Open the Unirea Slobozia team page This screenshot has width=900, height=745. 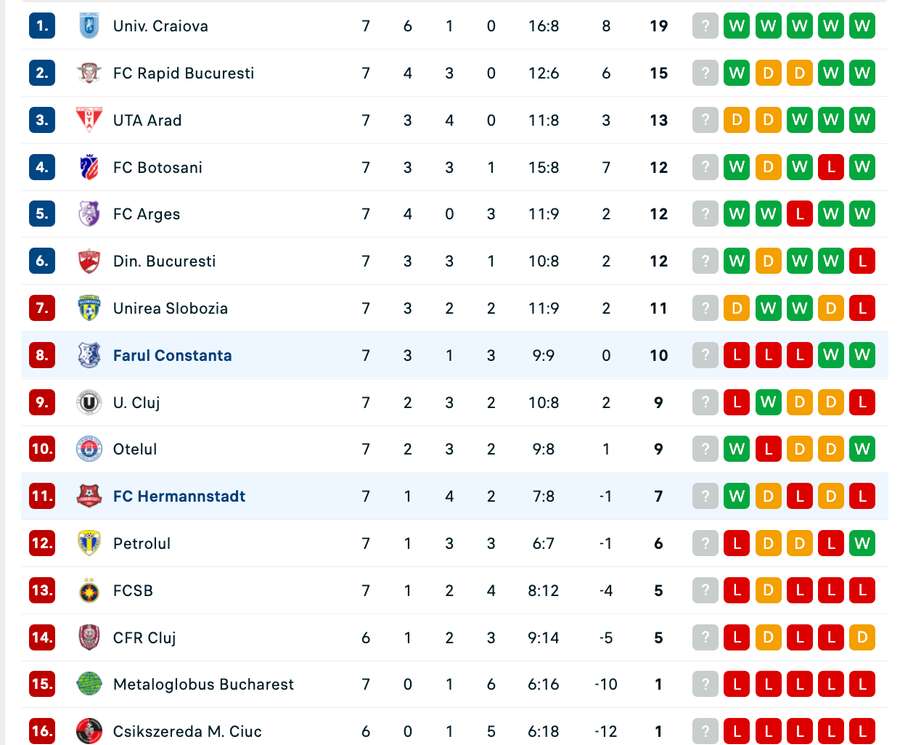point(170,308)
